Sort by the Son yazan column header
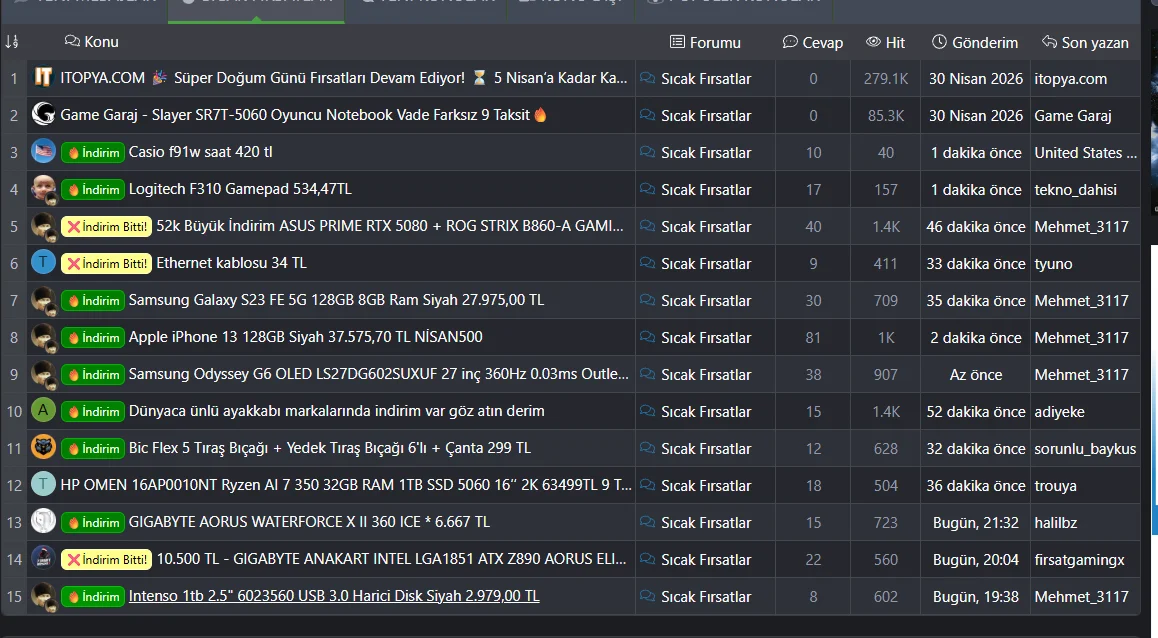The width and height of the screenshot is (1158, 638). (x=1085, y=42)
